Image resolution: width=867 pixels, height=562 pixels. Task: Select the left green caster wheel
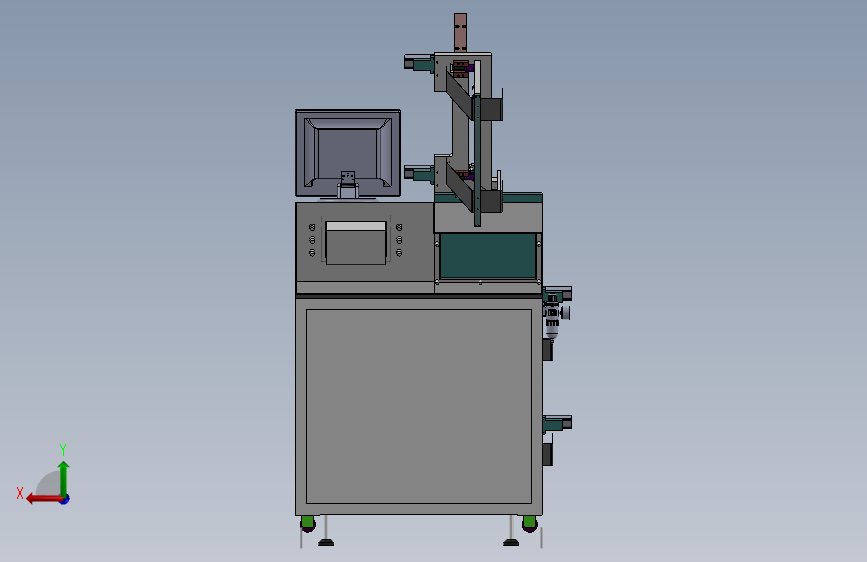[308, 523]
